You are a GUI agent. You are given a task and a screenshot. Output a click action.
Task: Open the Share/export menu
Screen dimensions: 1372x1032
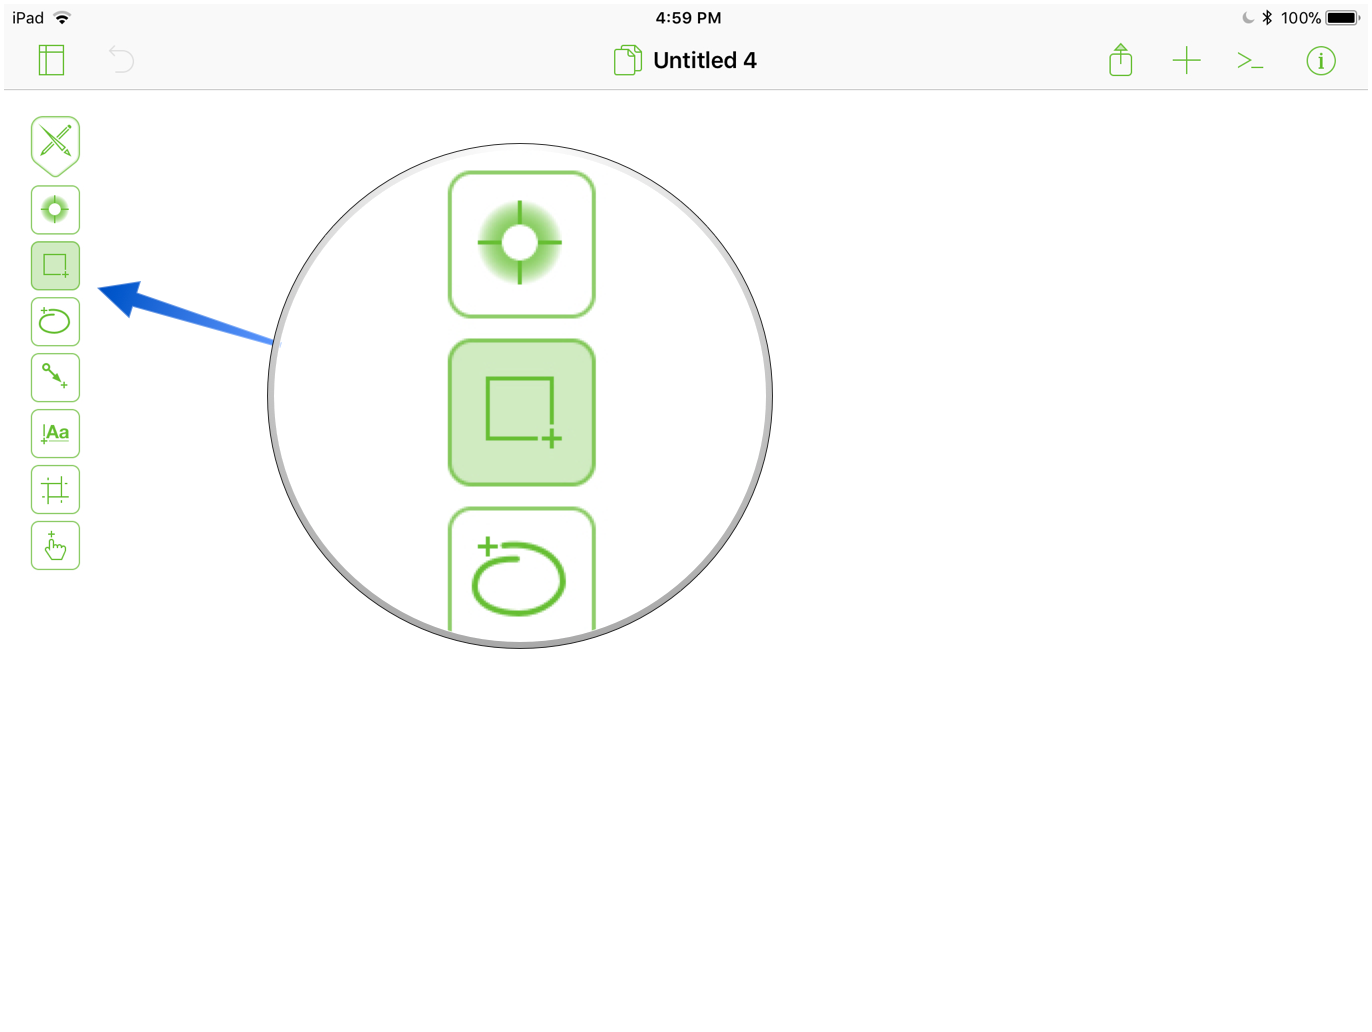[x=1120, y=60]
